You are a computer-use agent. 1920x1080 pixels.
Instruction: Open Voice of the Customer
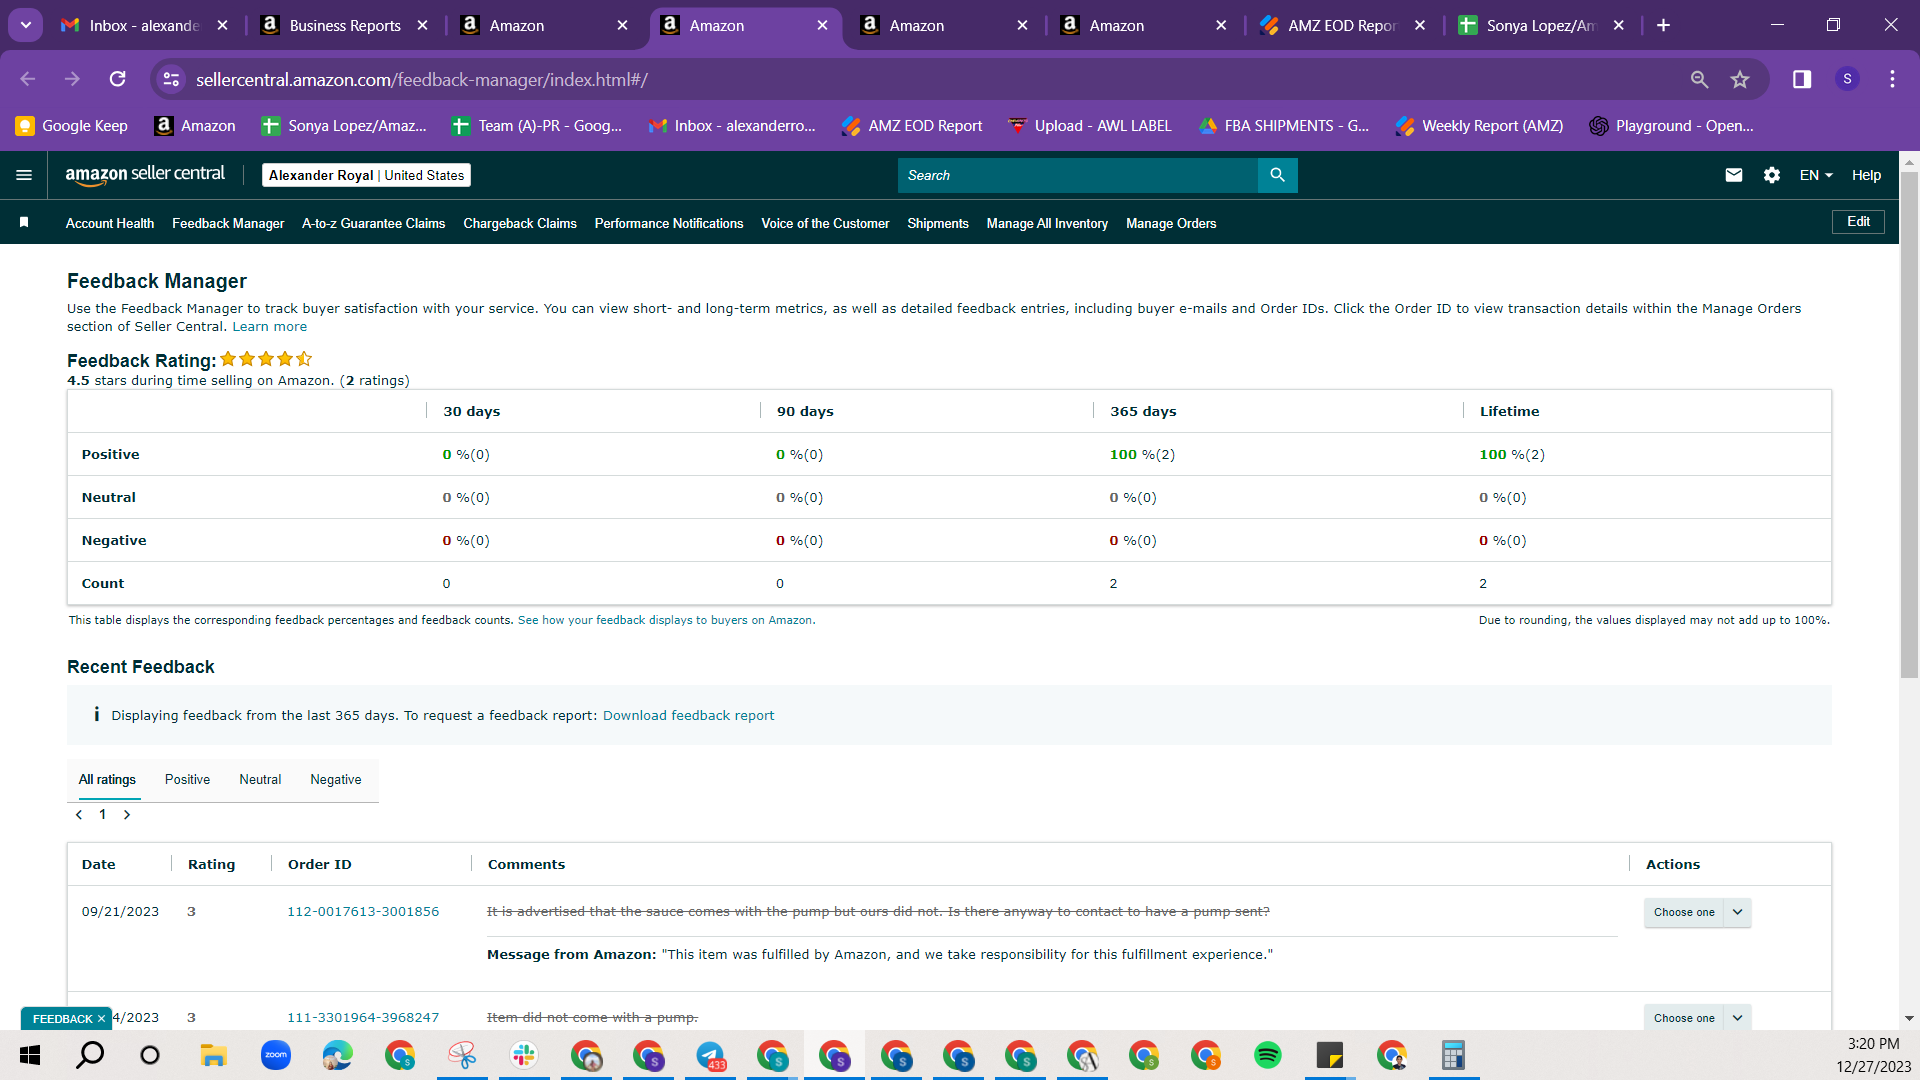tap(825, 224)
